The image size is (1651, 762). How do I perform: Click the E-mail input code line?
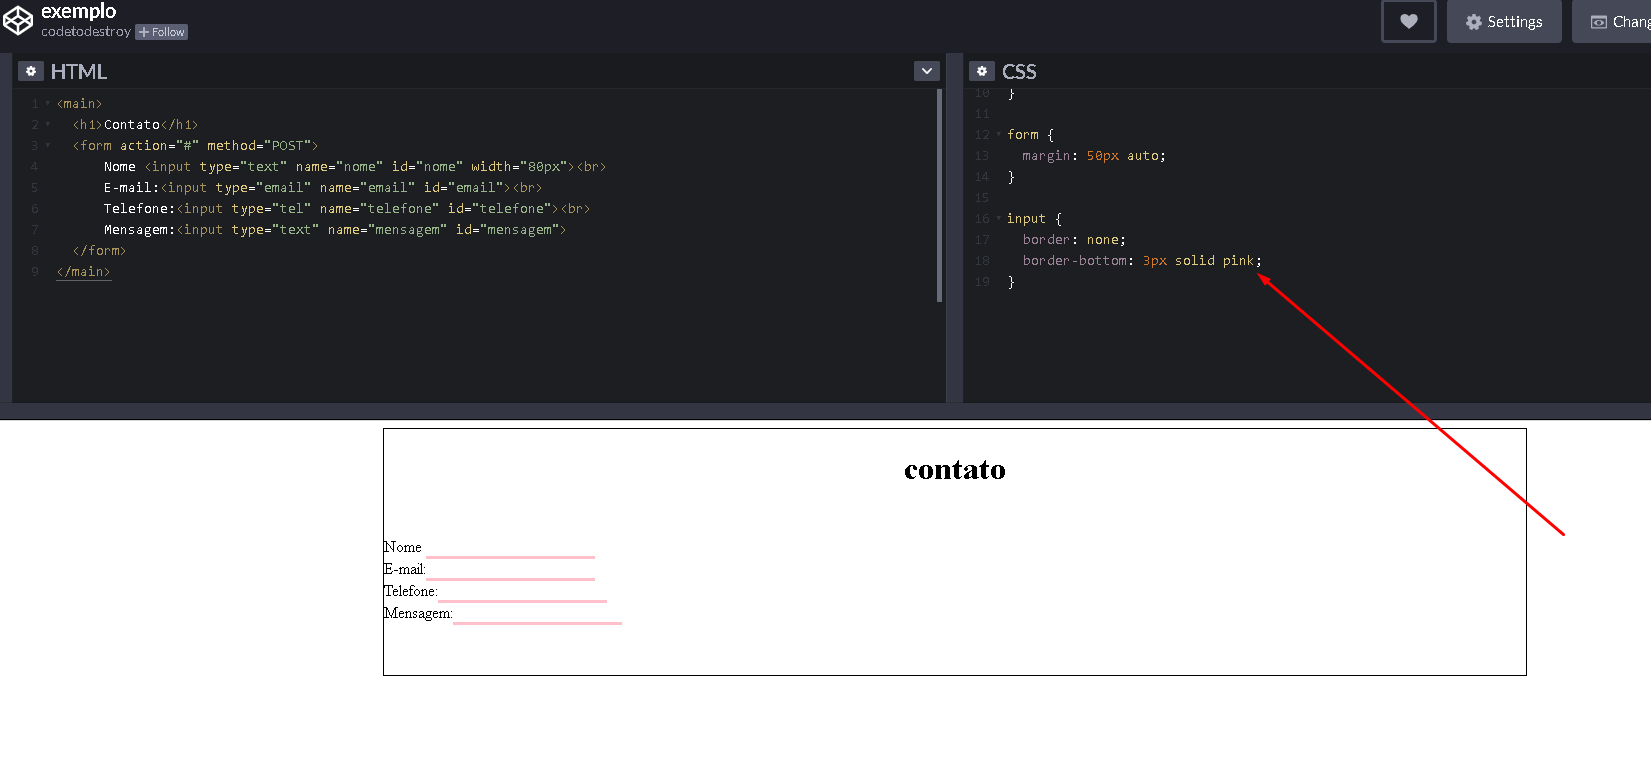(323, 187)
